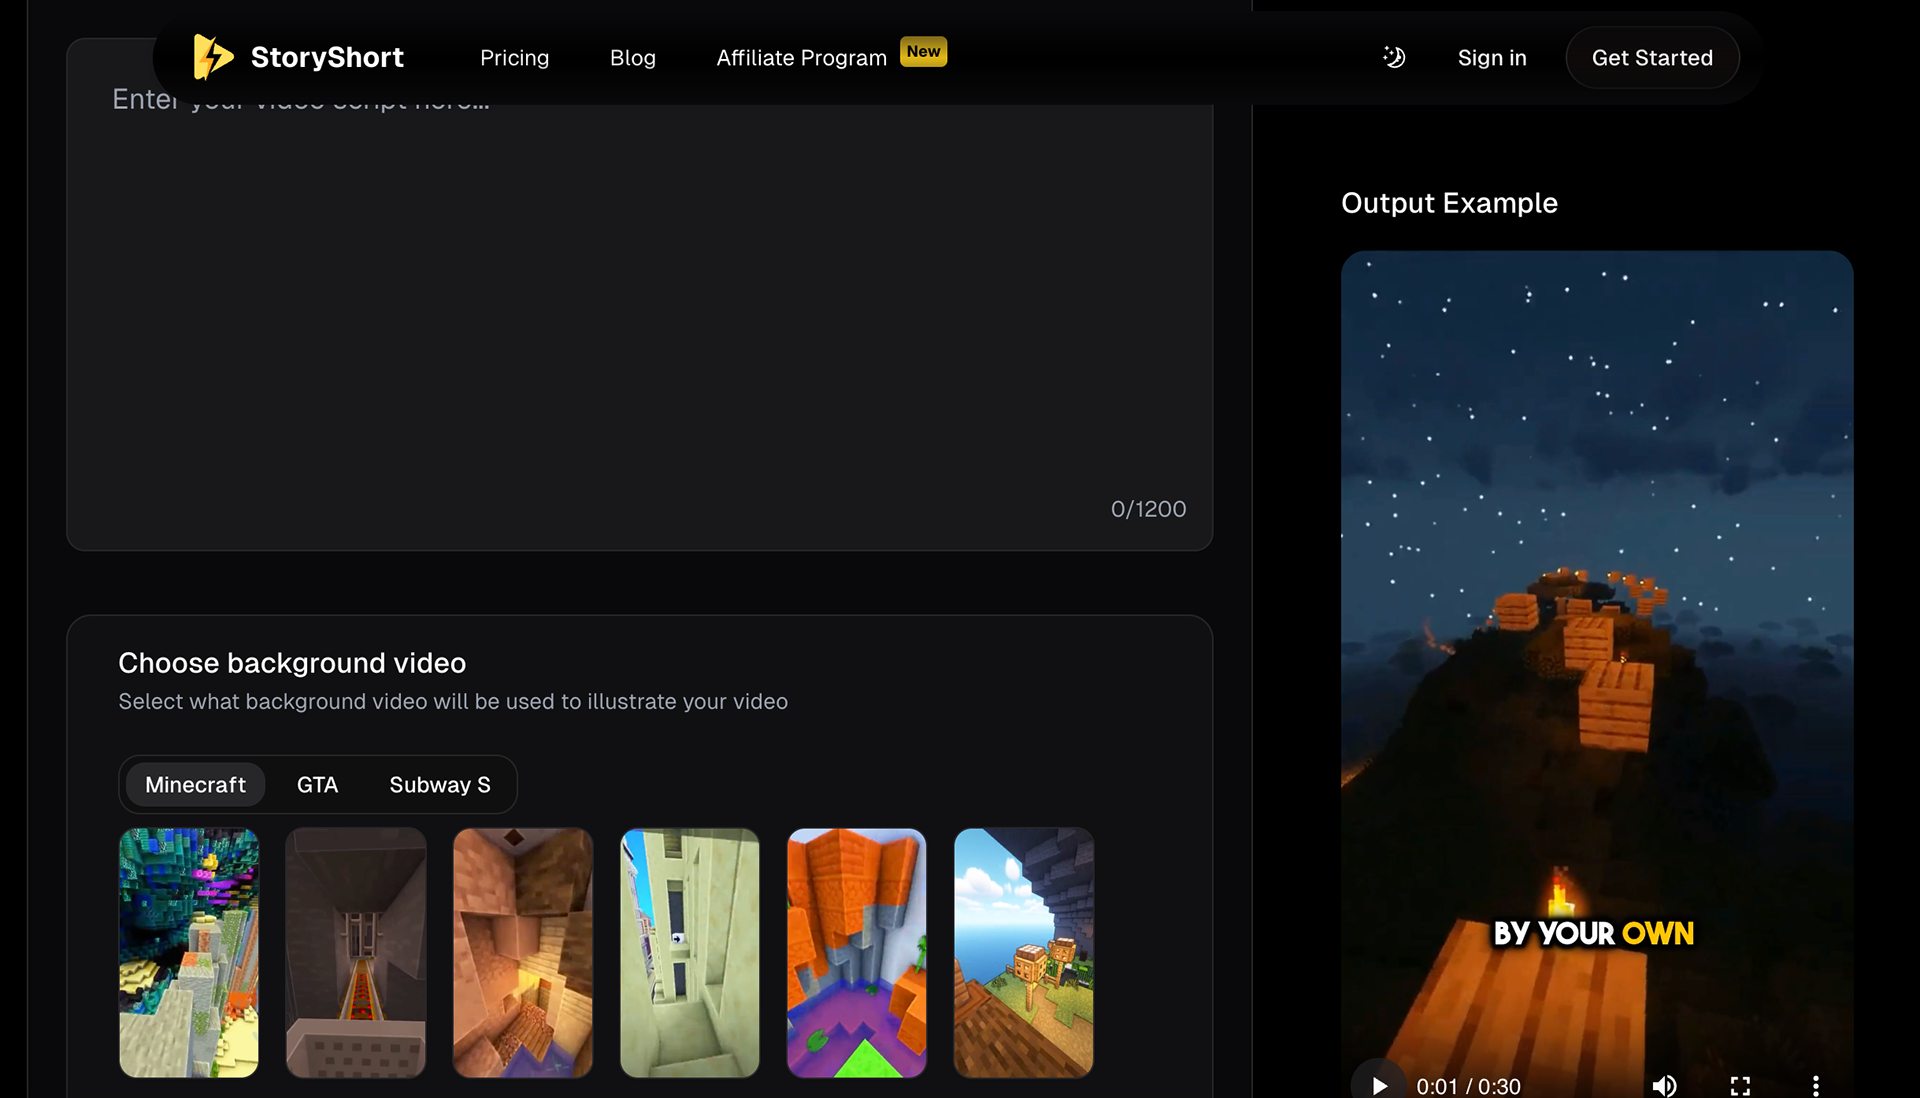This screenshot has width=1920, height=1098.
Task: Click the StoryShort brand name
Action: [x=327, y=57]
